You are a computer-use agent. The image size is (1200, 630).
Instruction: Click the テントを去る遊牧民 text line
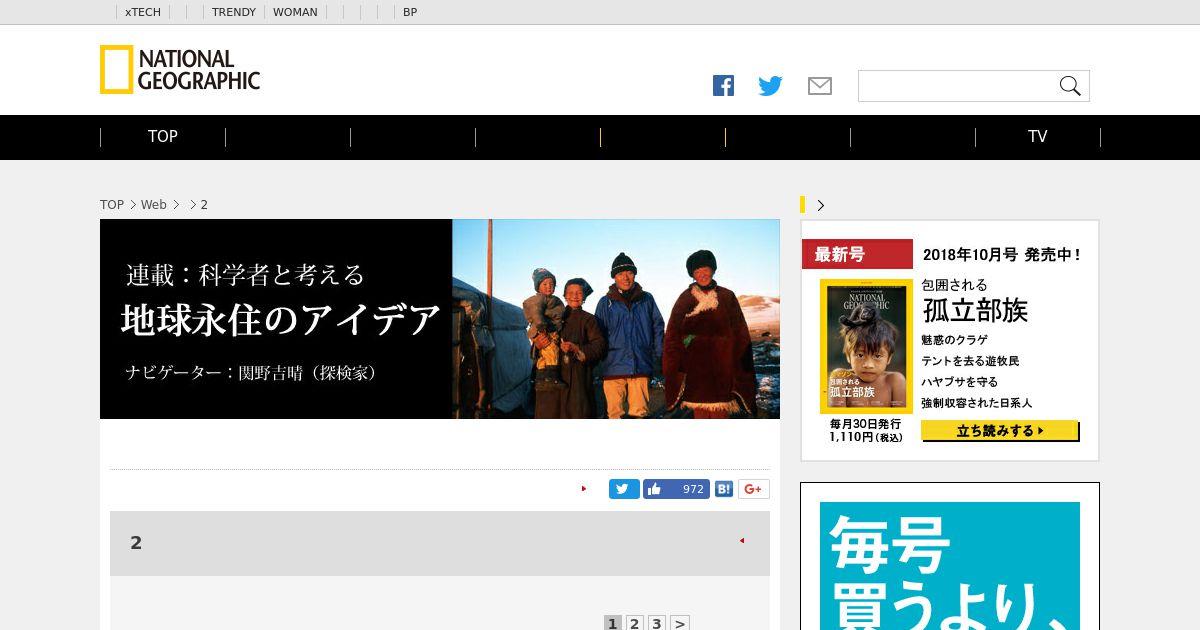[970, 361]
